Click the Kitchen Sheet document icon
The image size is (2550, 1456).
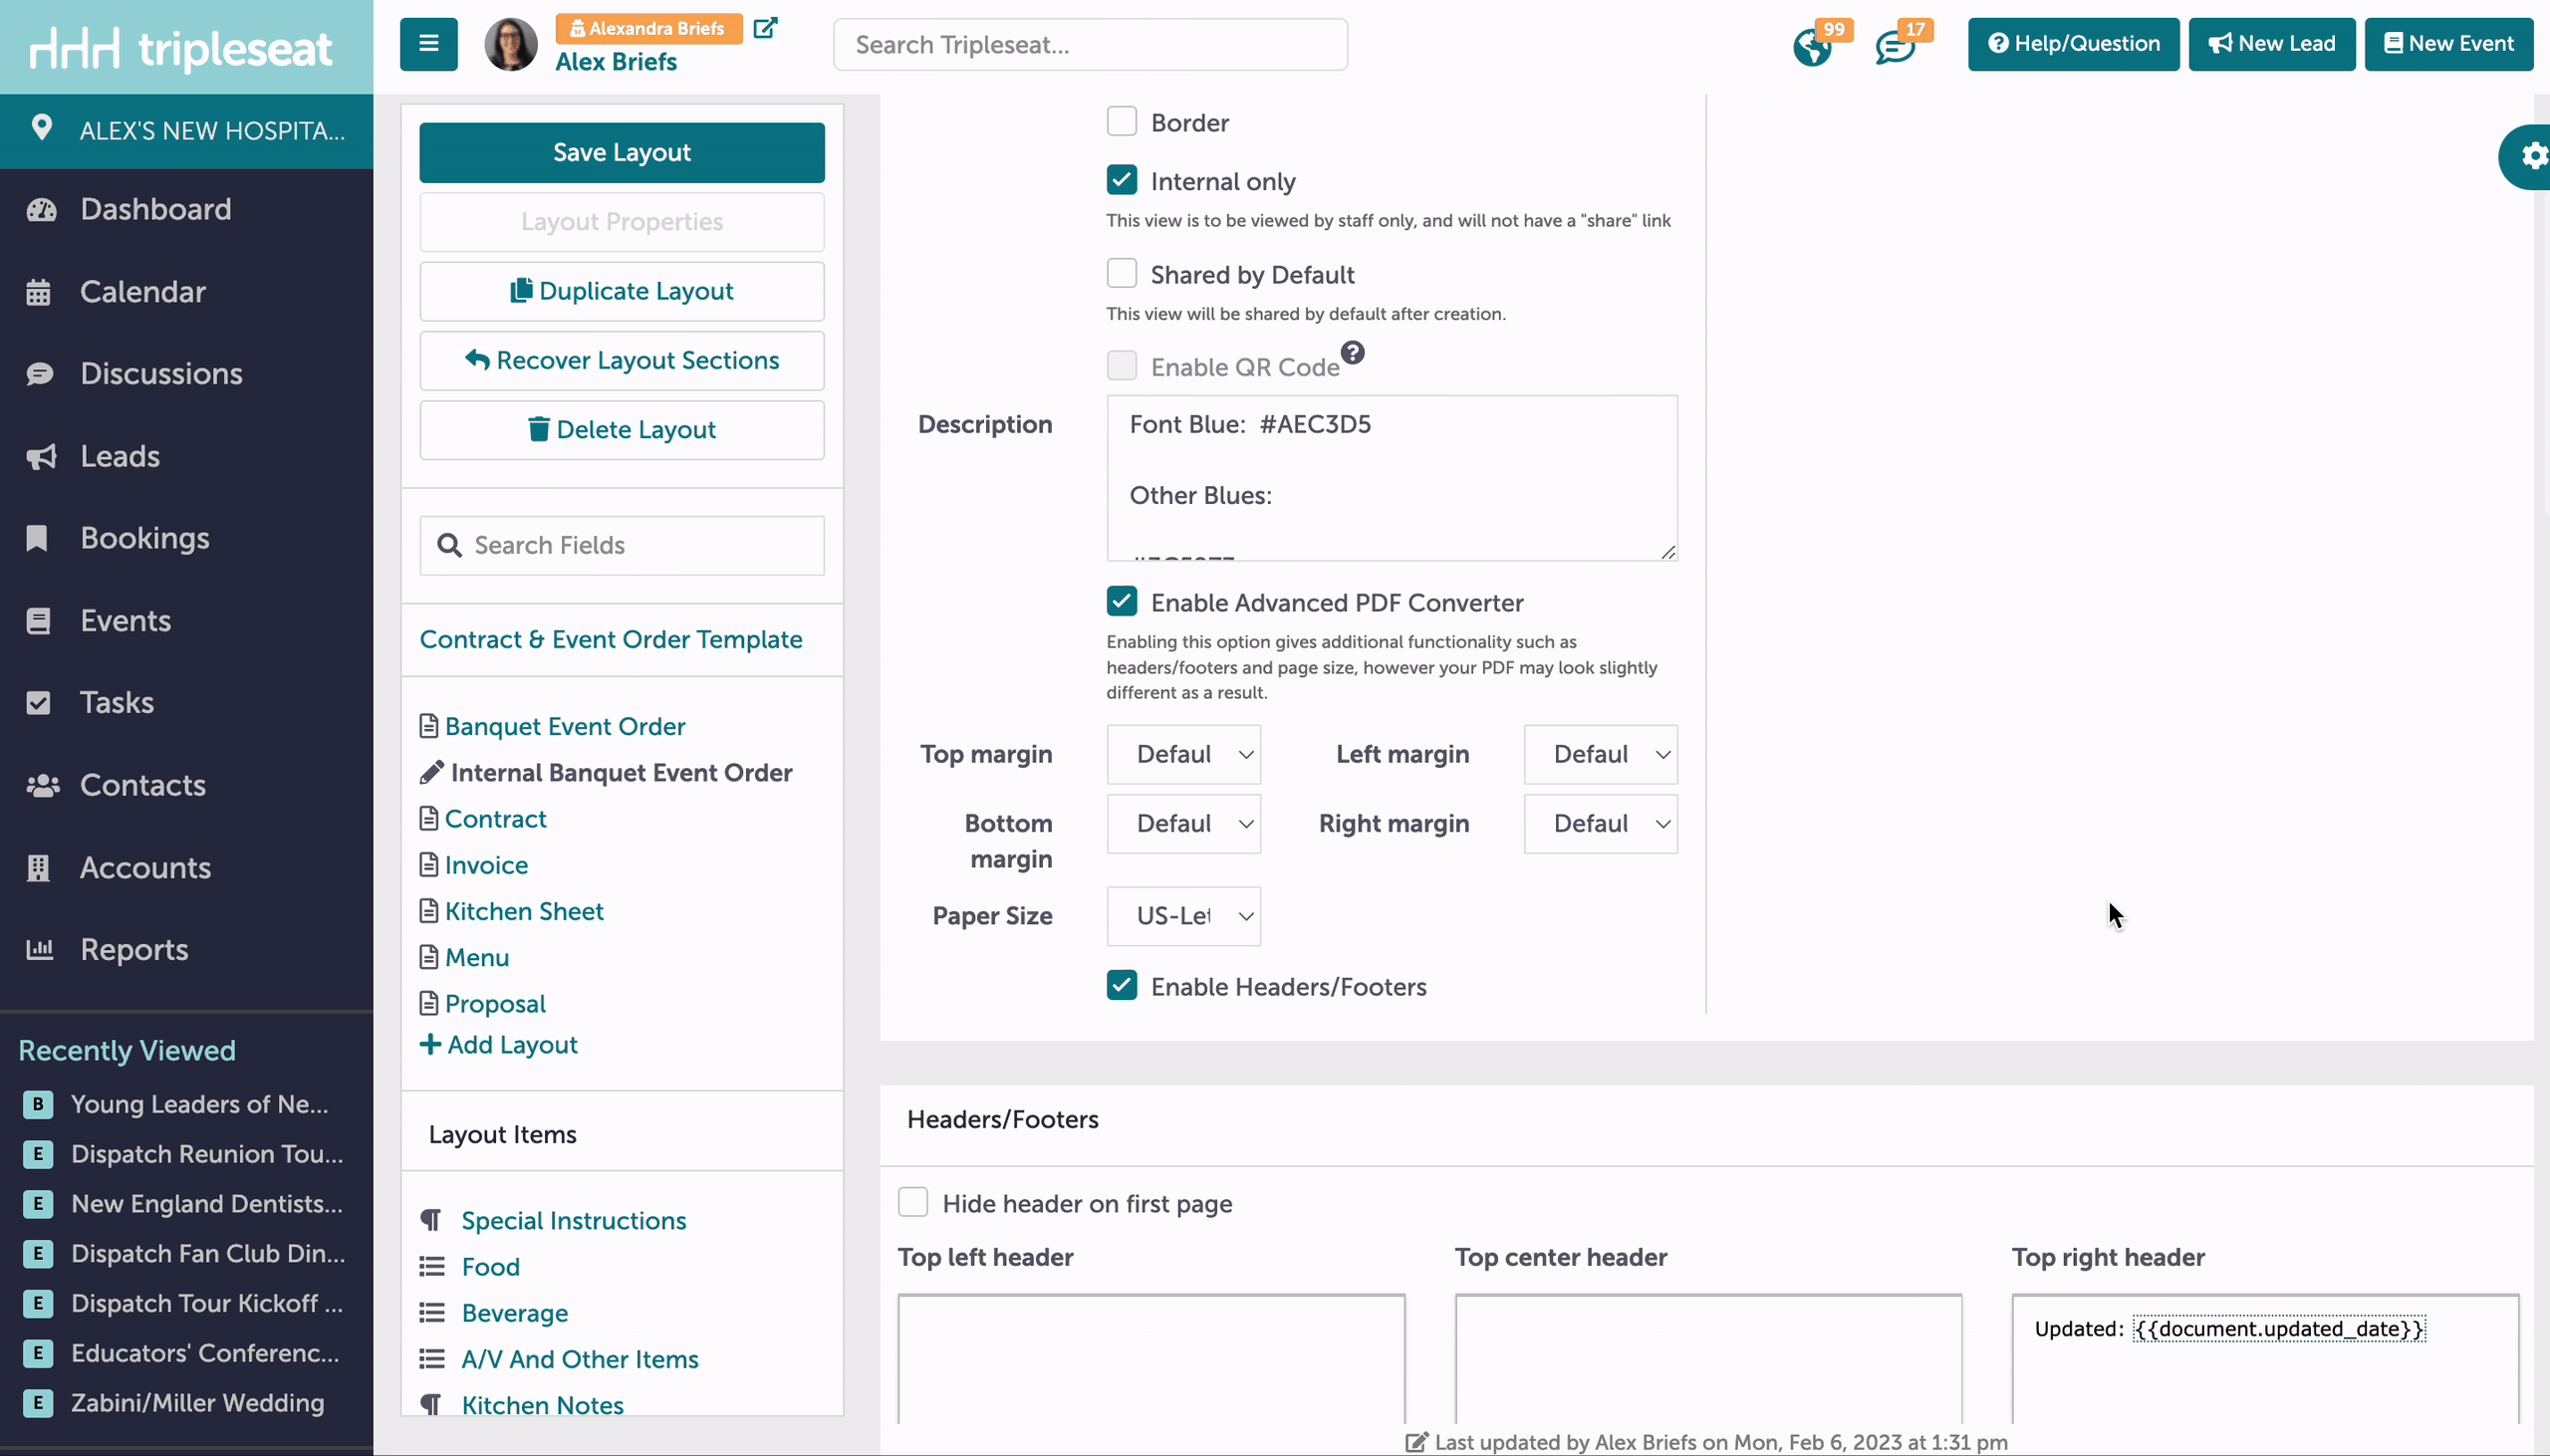point(429,911)
